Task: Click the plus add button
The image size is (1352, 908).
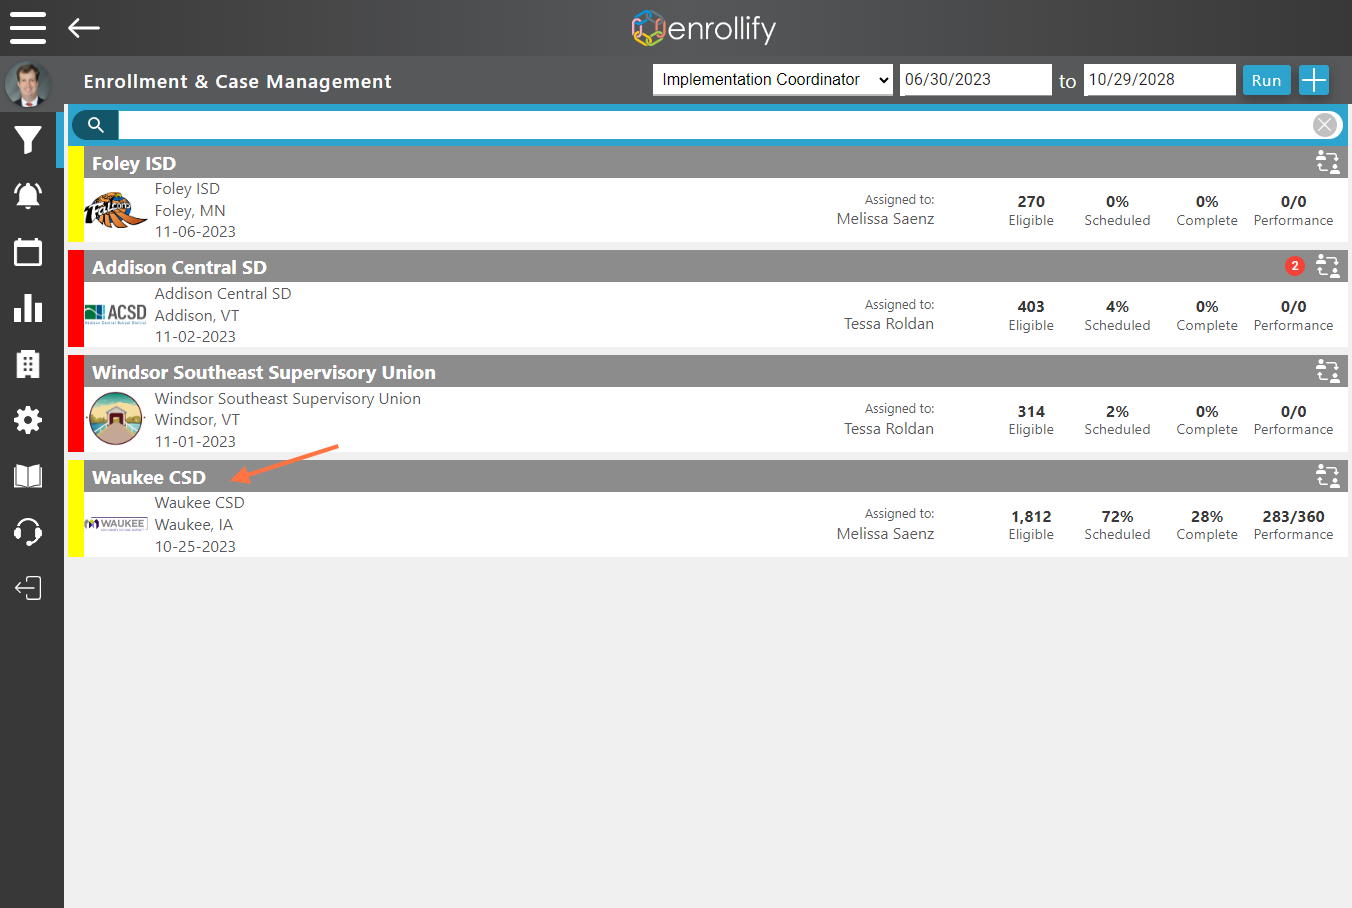Action: pos(1314,80)
